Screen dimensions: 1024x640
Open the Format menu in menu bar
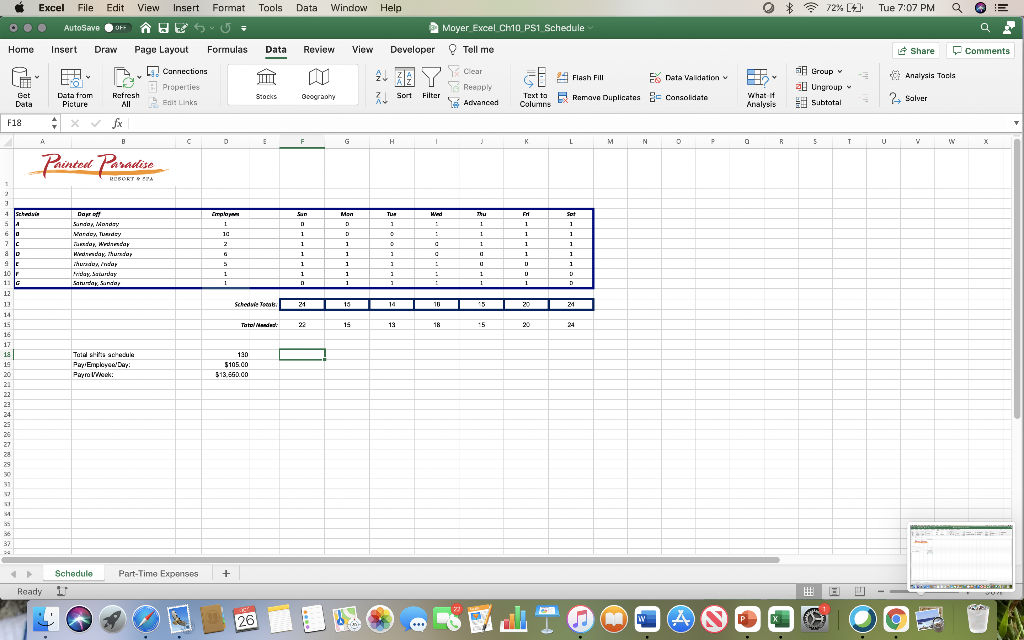tap(229, 8)
